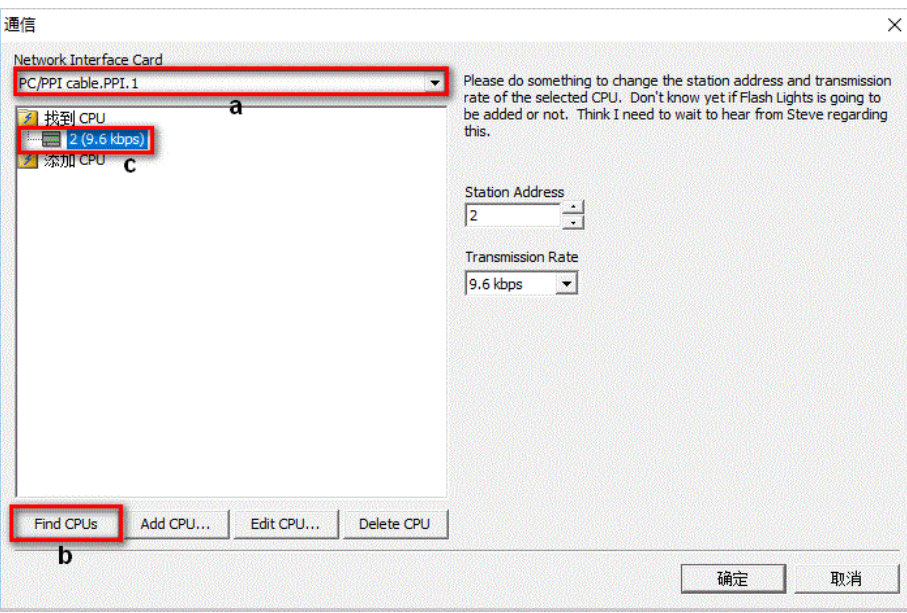Screen dimensions: 907x613
Task: Click the Find CPUs button
Action: click(x=65, y=524)
